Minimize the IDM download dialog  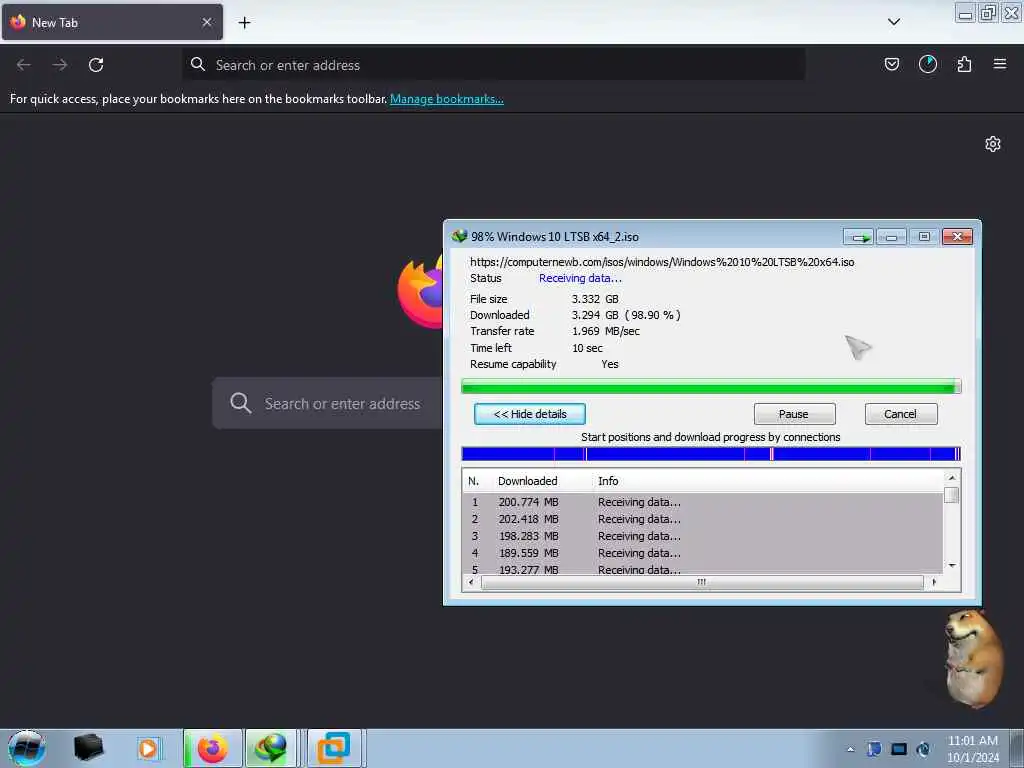click(891, 236)
